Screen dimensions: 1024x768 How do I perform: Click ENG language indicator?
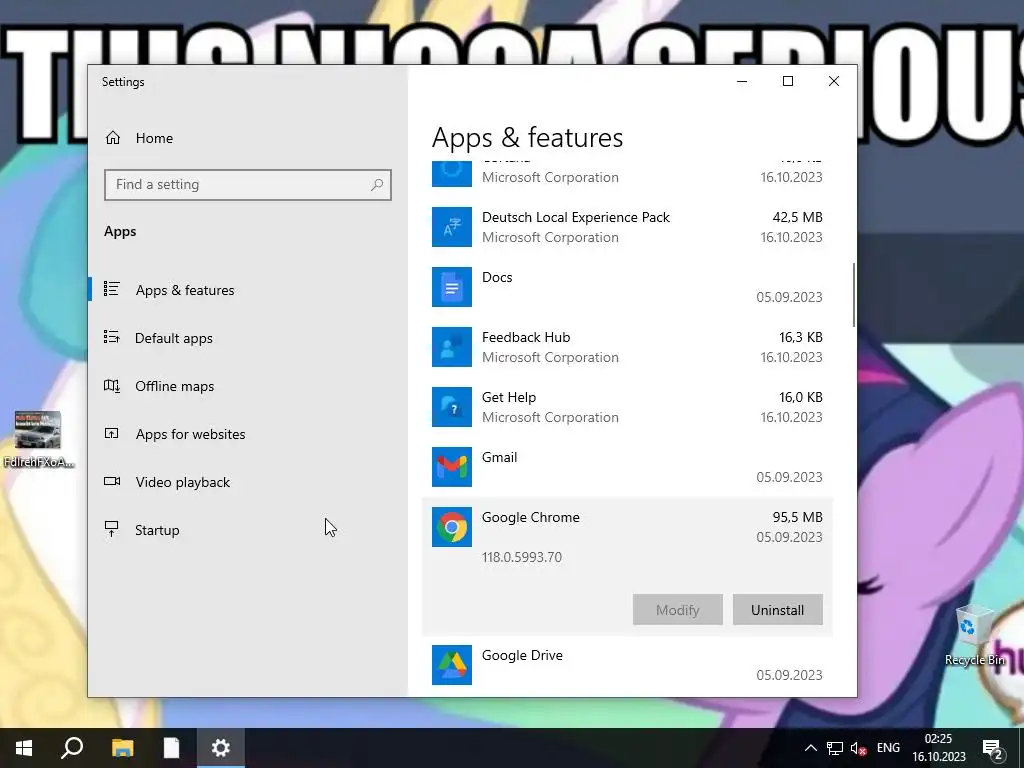click(888, 748)
